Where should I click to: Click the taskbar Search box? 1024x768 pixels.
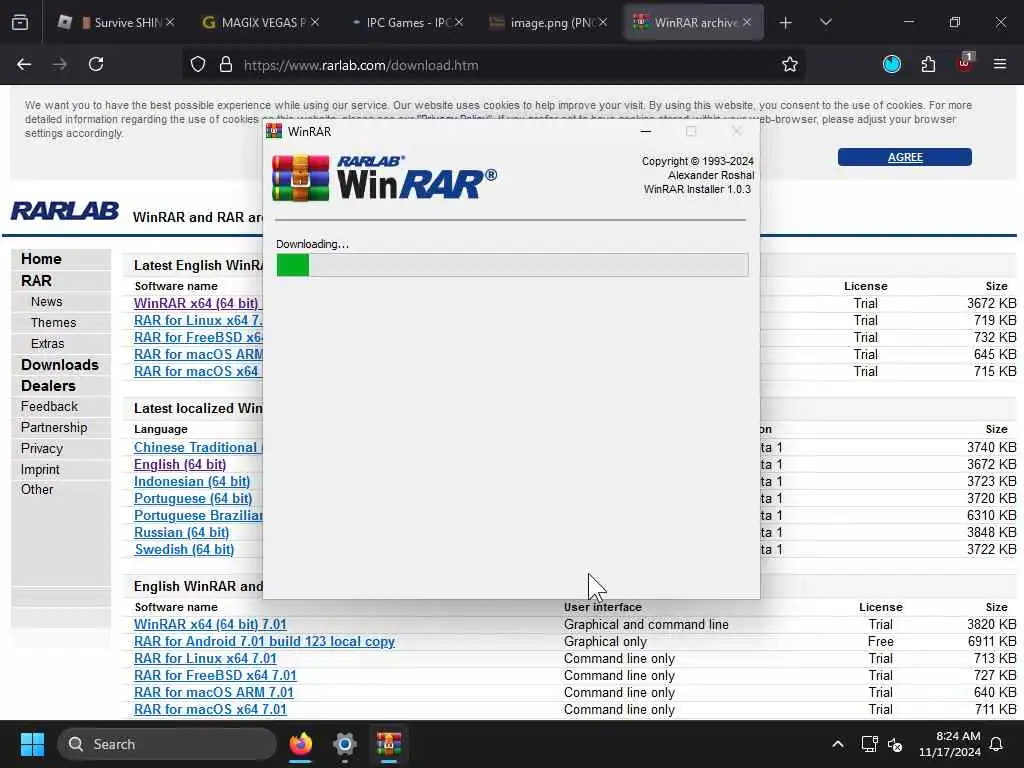[x=167, y=744]
